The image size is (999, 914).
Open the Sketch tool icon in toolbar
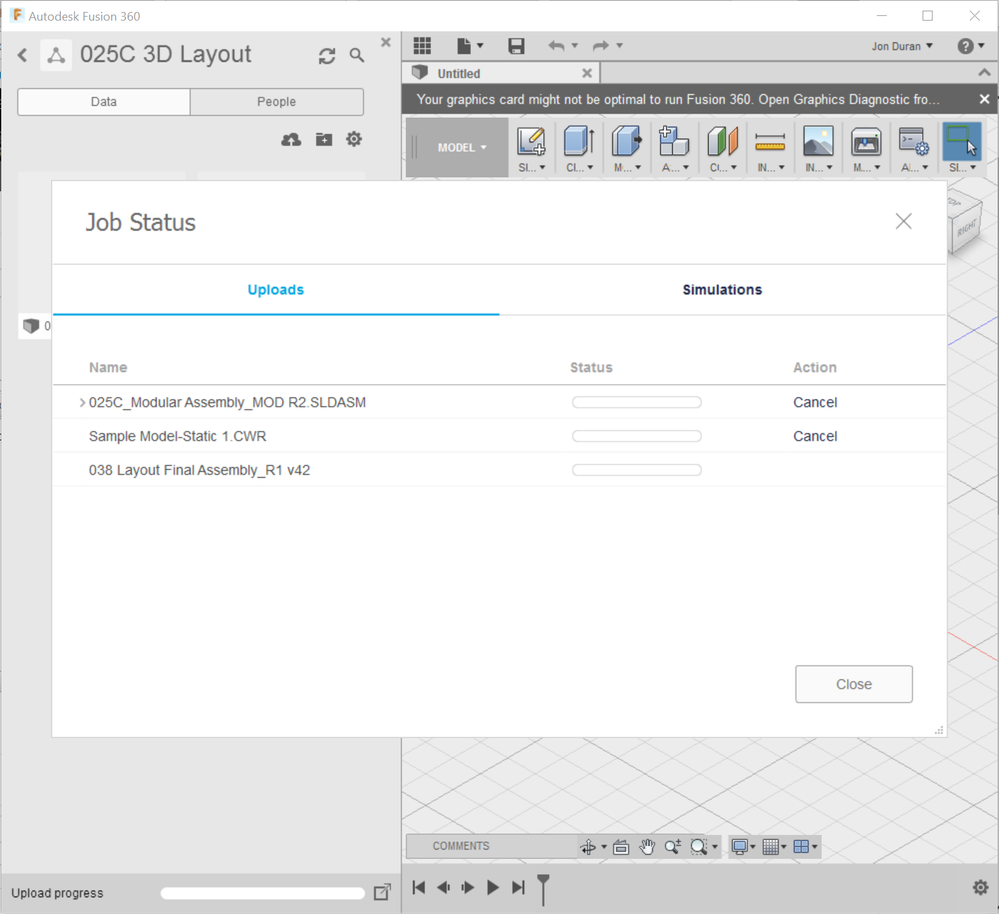[531, 141]
